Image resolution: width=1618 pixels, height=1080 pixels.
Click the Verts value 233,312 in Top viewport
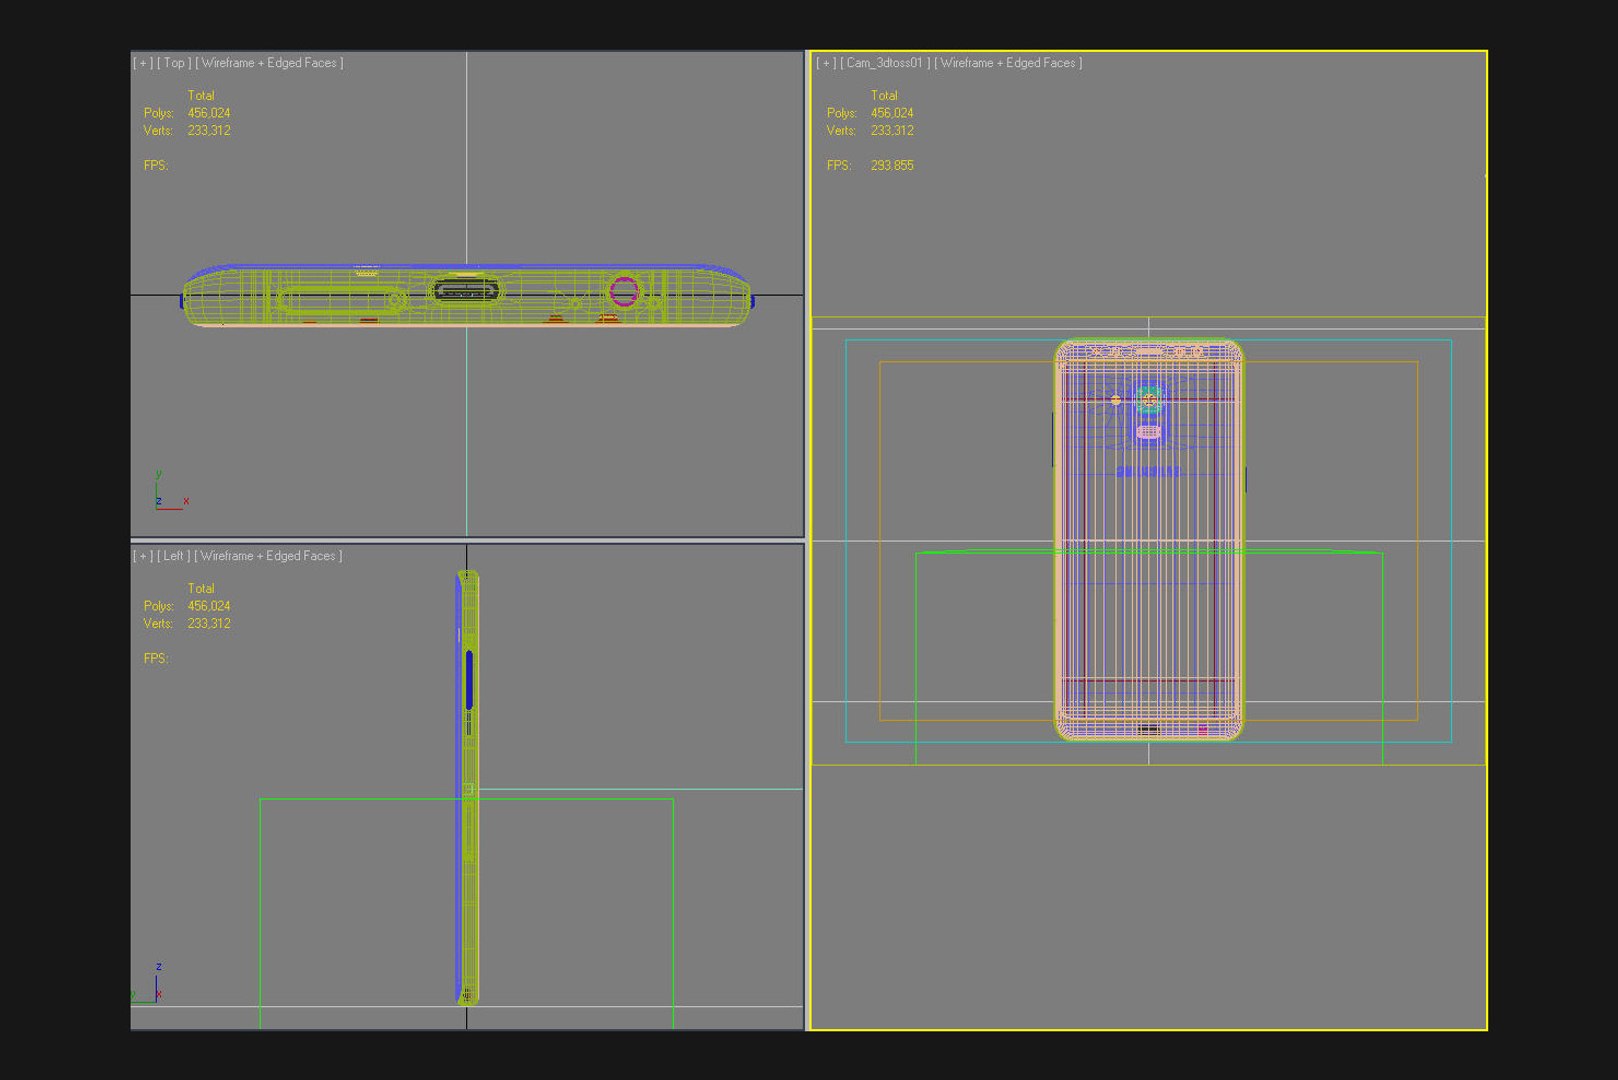coord(209,131)
